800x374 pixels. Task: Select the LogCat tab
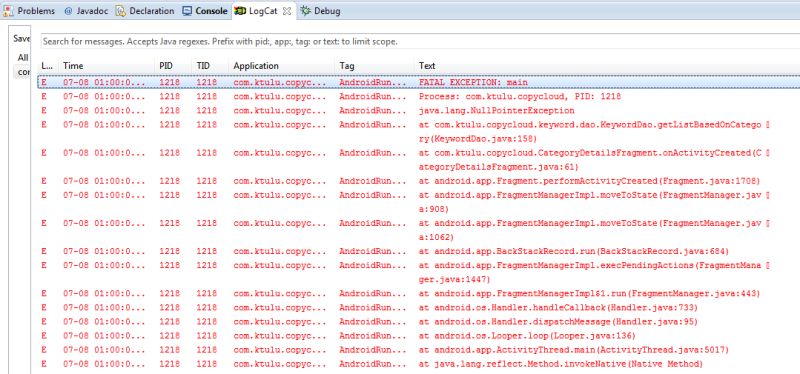click(x=263, y=11)
